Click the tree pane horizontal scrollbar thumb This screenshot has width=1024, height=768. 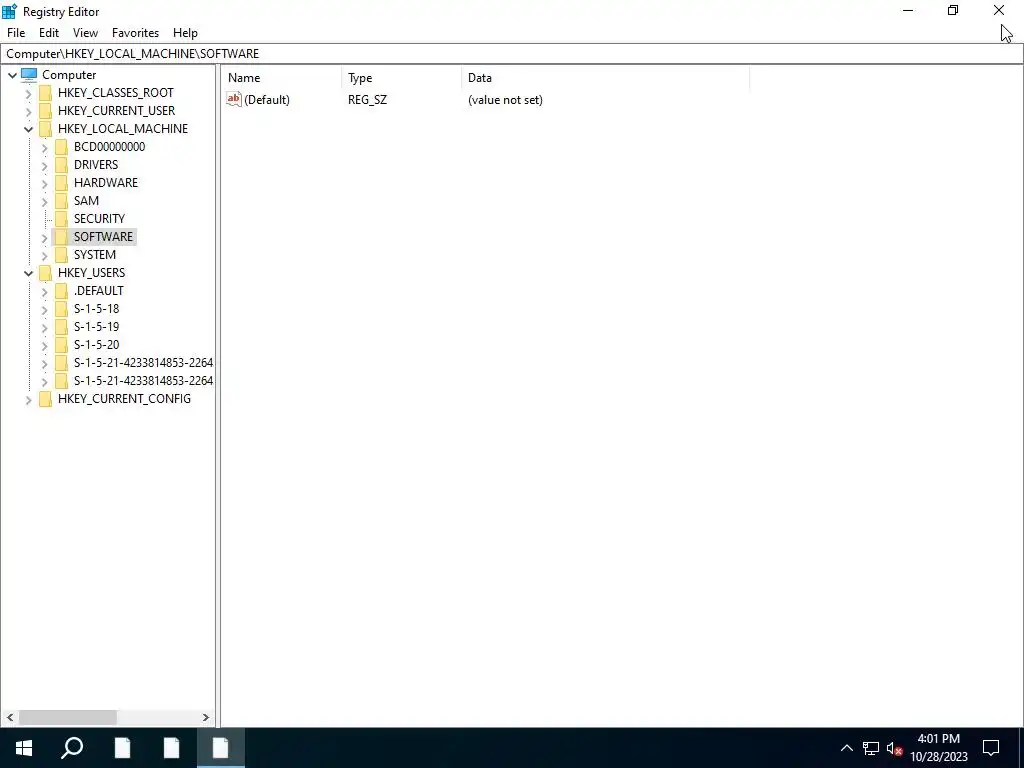[68, 717]
